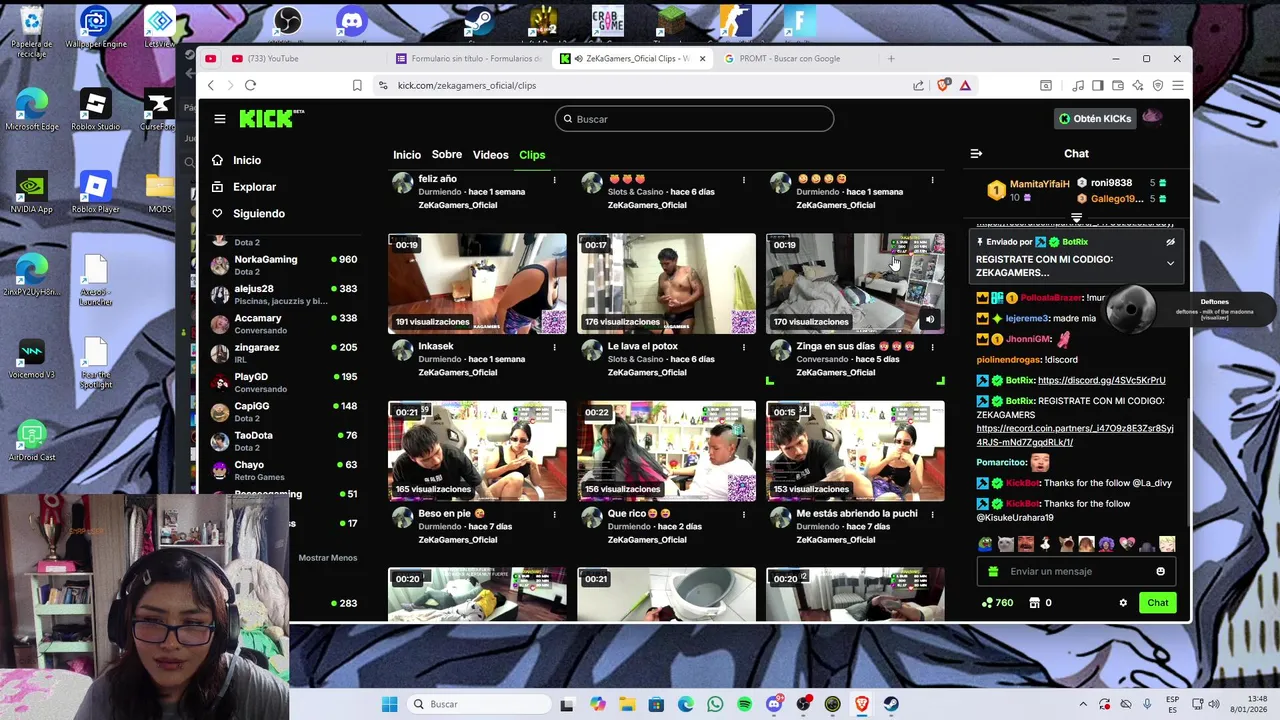Open the user avatar profile menu
This screenshot has width=1280, height=720.
pyautogui.click(x=1152, y=118)
